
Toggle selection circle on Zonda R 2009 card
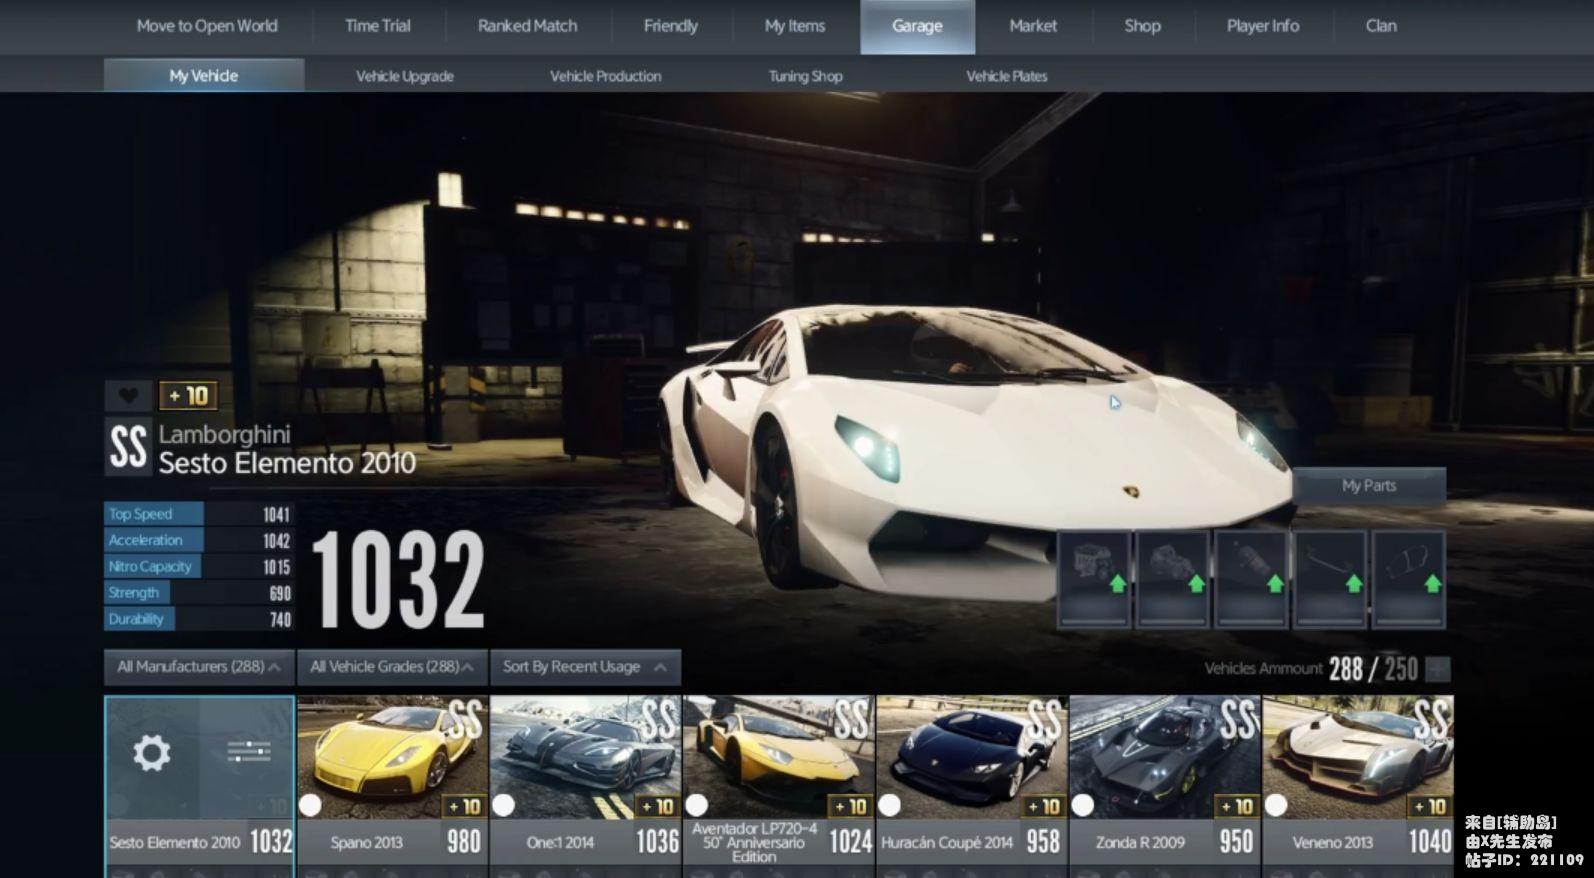coord(1083,805)
